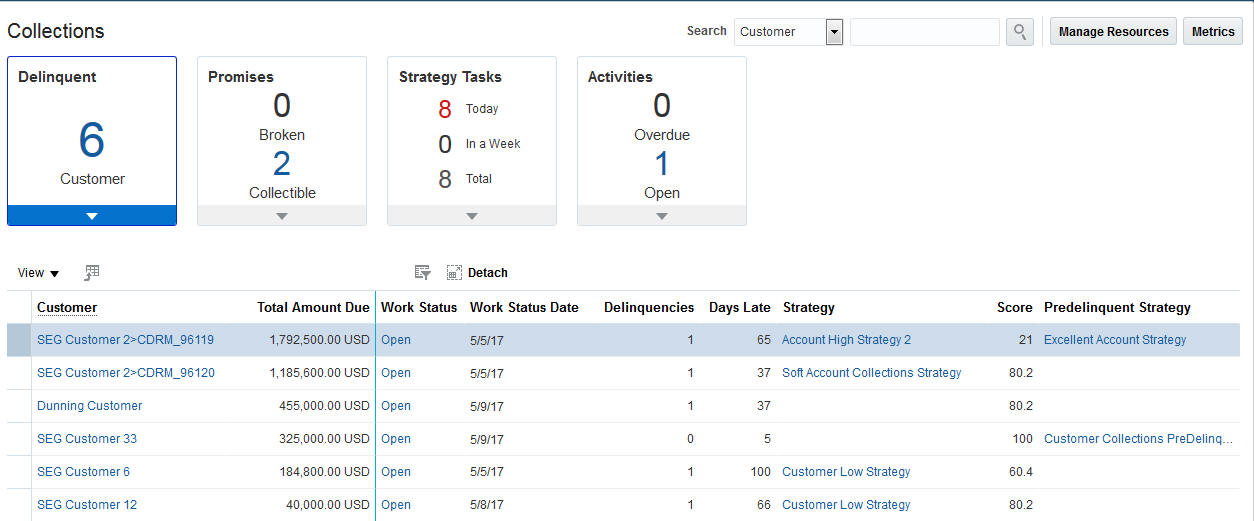Open Account High Strategy 2 link
The height and width of the screenshot is (521, 1254).
[846, 340]
